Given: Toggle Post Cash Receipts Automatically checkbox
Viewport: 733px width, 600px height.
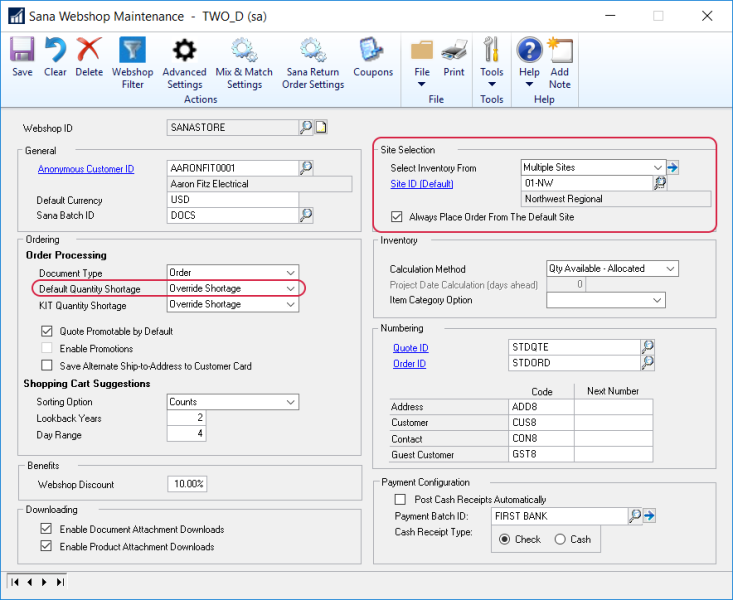Looking at the screenshot, I should pos(400,499).
